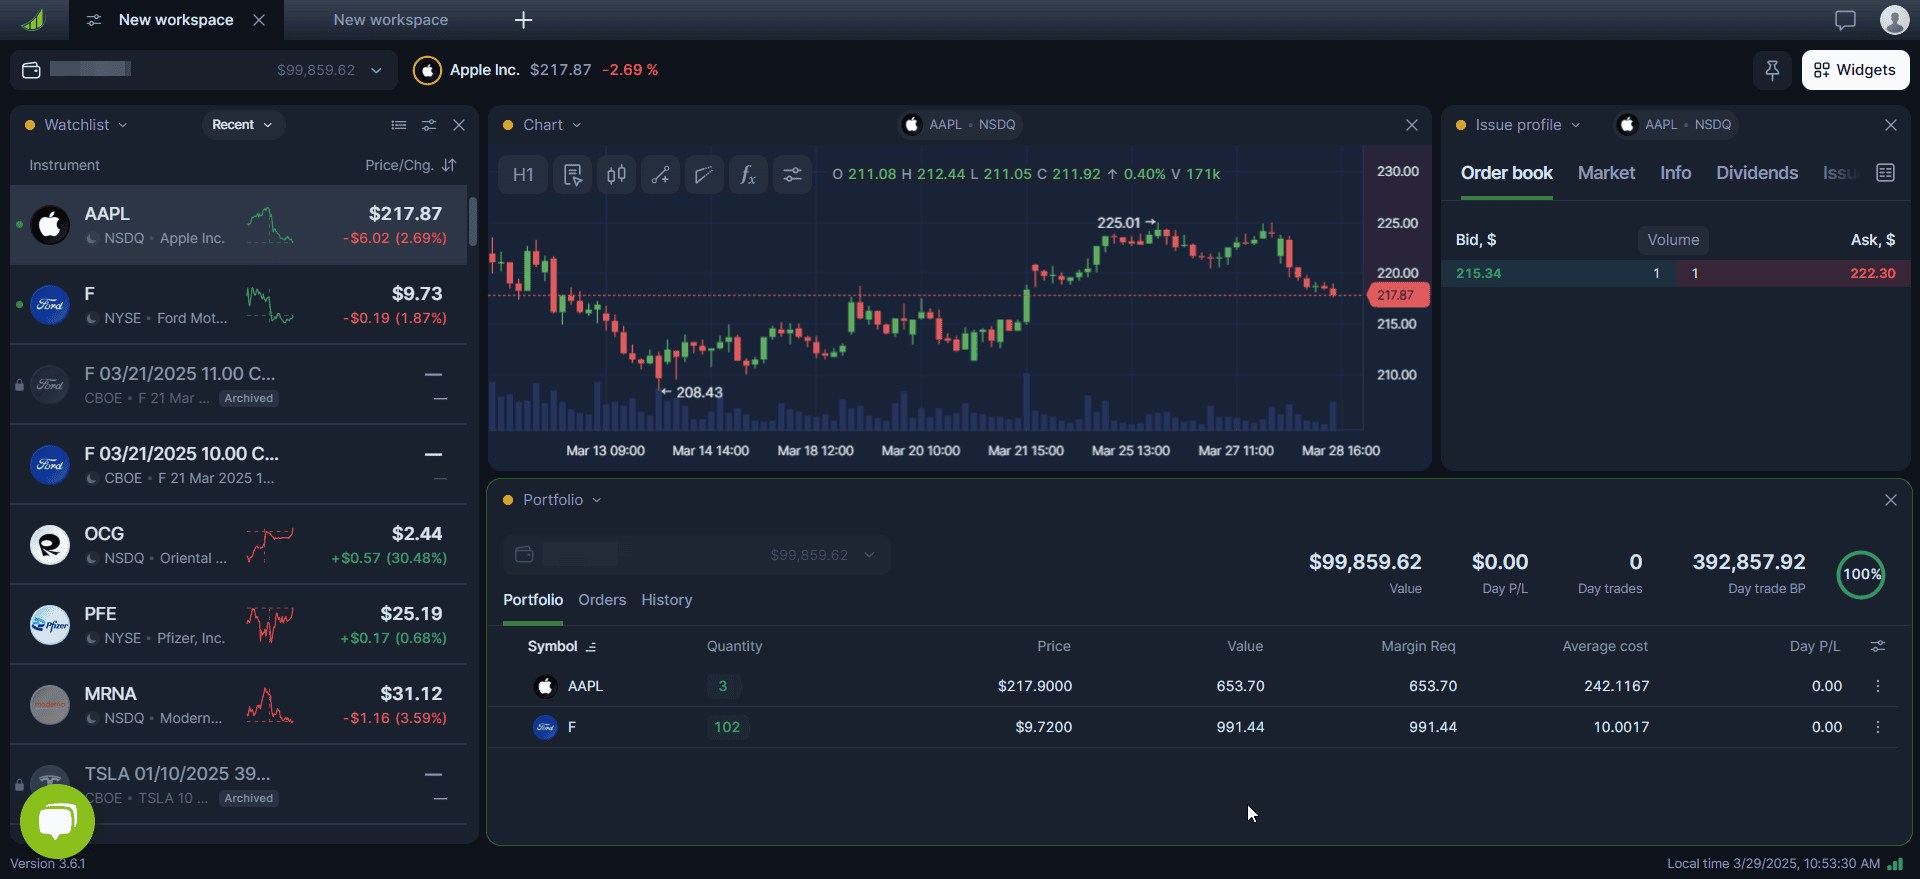This screenshot has height=879, width=1920.
Task: Click the watchlist vertical scrollbar
Action: [x=472, y=222]
